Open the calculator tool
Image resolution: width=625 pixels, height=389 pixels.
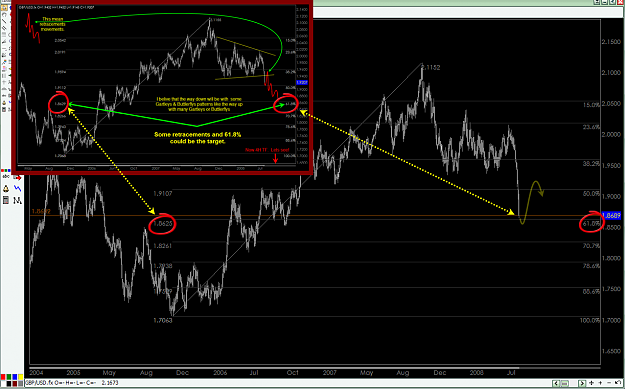(x=6, y=200)
